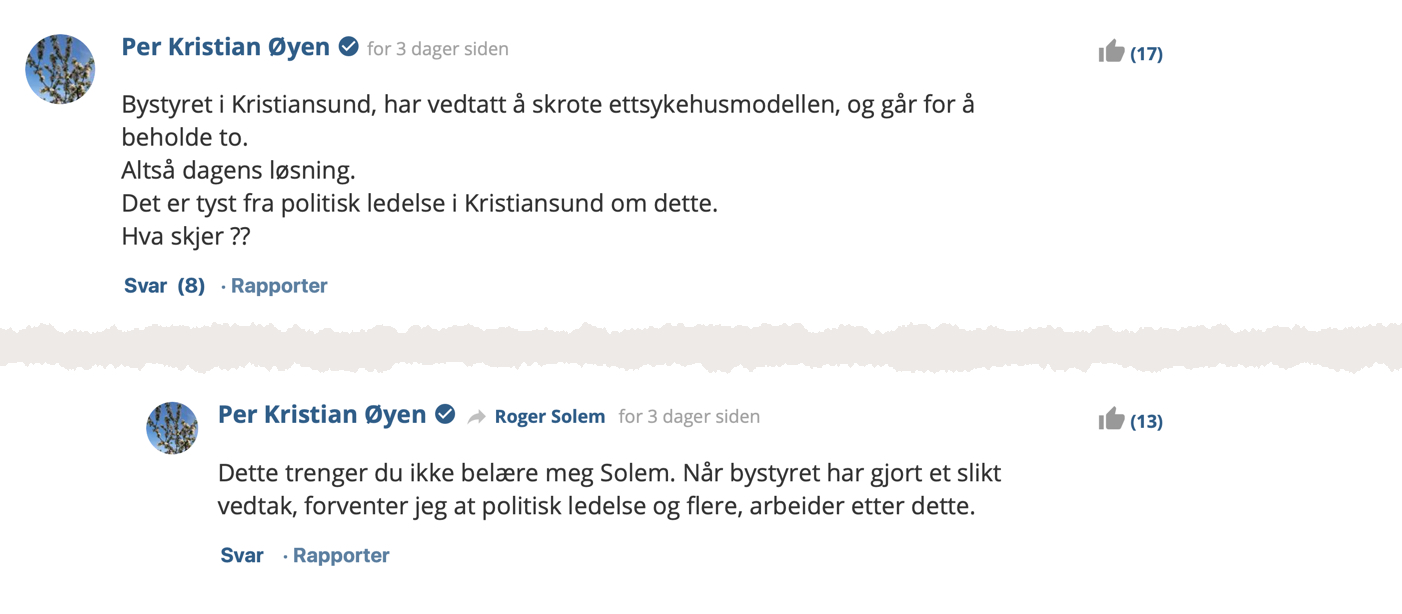Image resolution: width=1402 pixels, height=614 pixels.
Task: Click top comment's "for 3 dager siden" timestamp
Action: pos(438,49)
